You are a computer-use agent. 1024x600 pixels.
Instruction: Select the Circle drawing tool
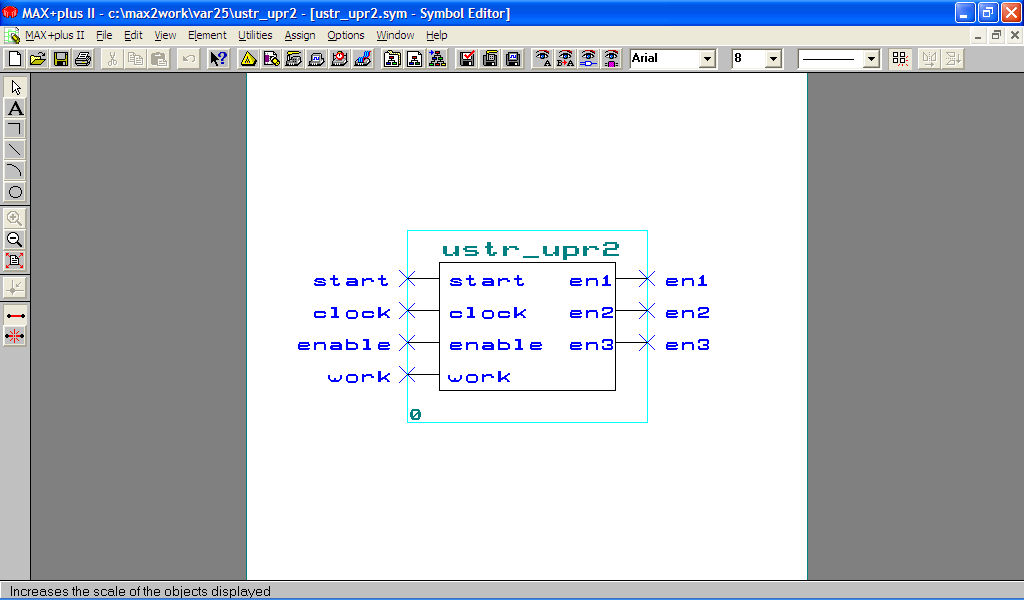[x=15, y=192]
